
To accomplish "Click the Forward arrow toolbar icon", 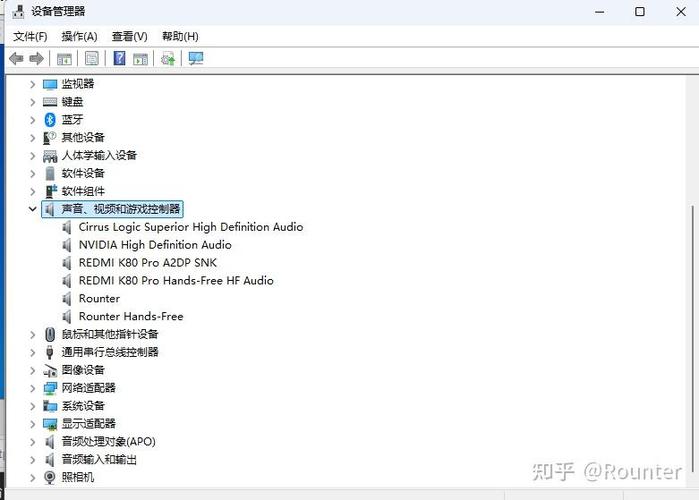I will pos(36,58).
